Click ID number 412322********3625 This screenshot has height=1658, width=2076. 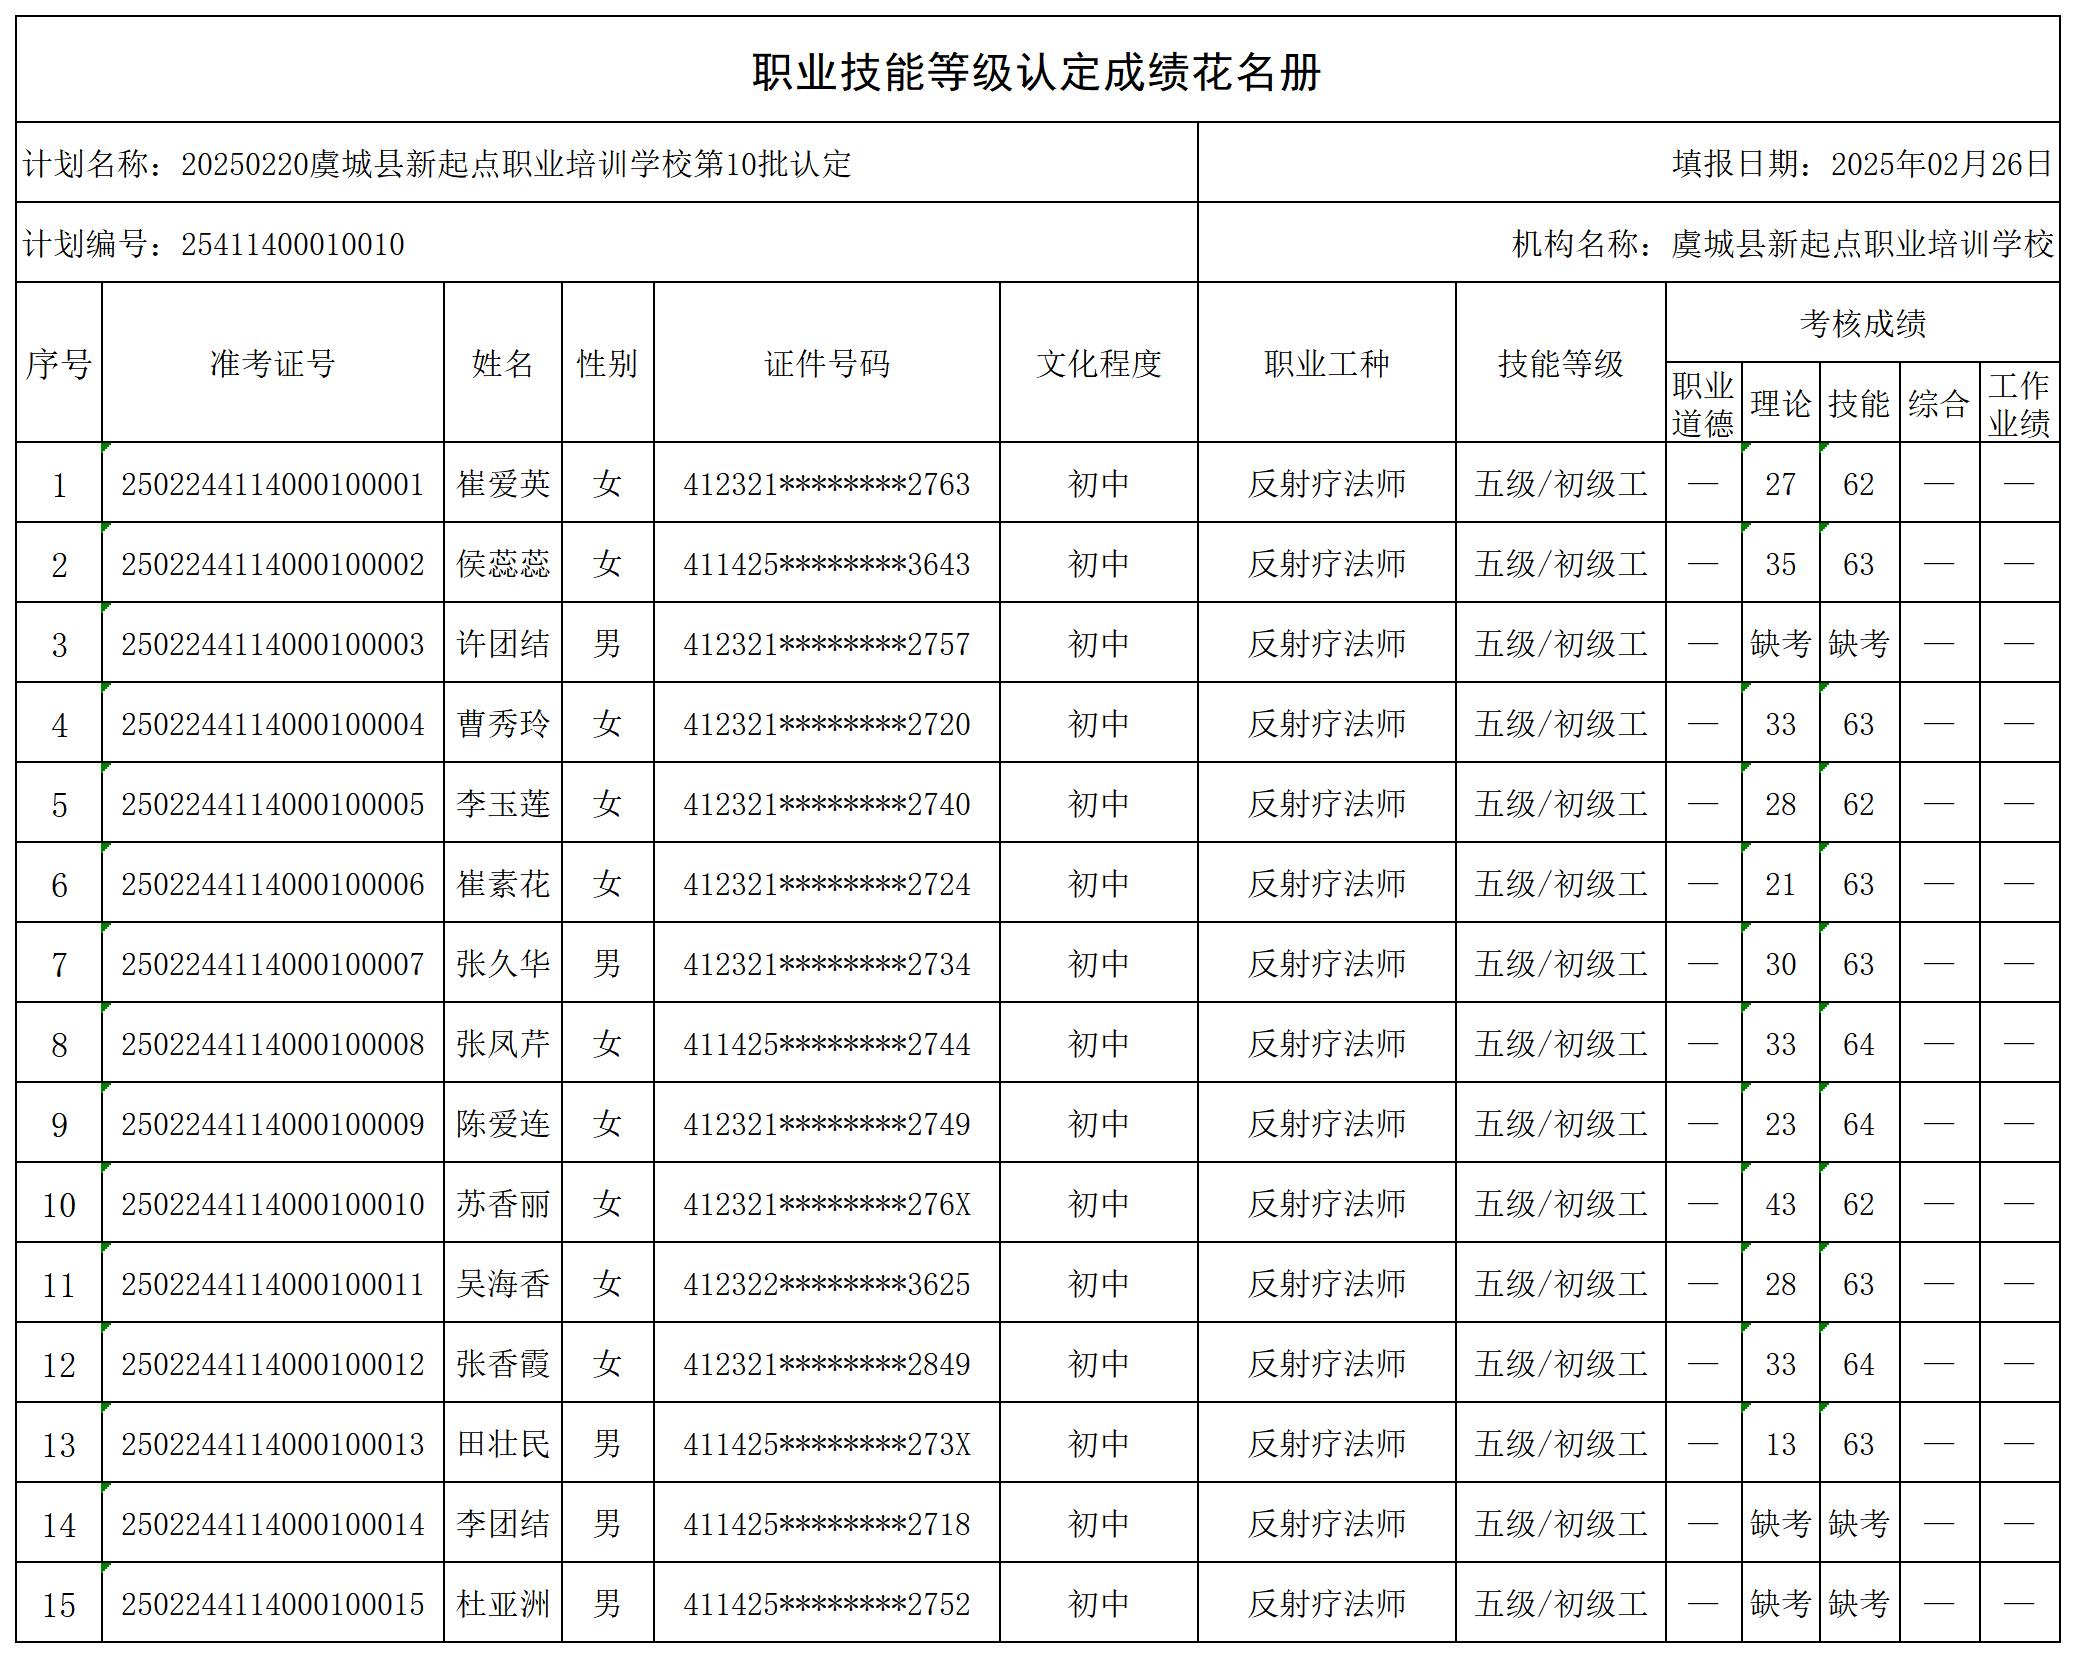point(827,1284)
